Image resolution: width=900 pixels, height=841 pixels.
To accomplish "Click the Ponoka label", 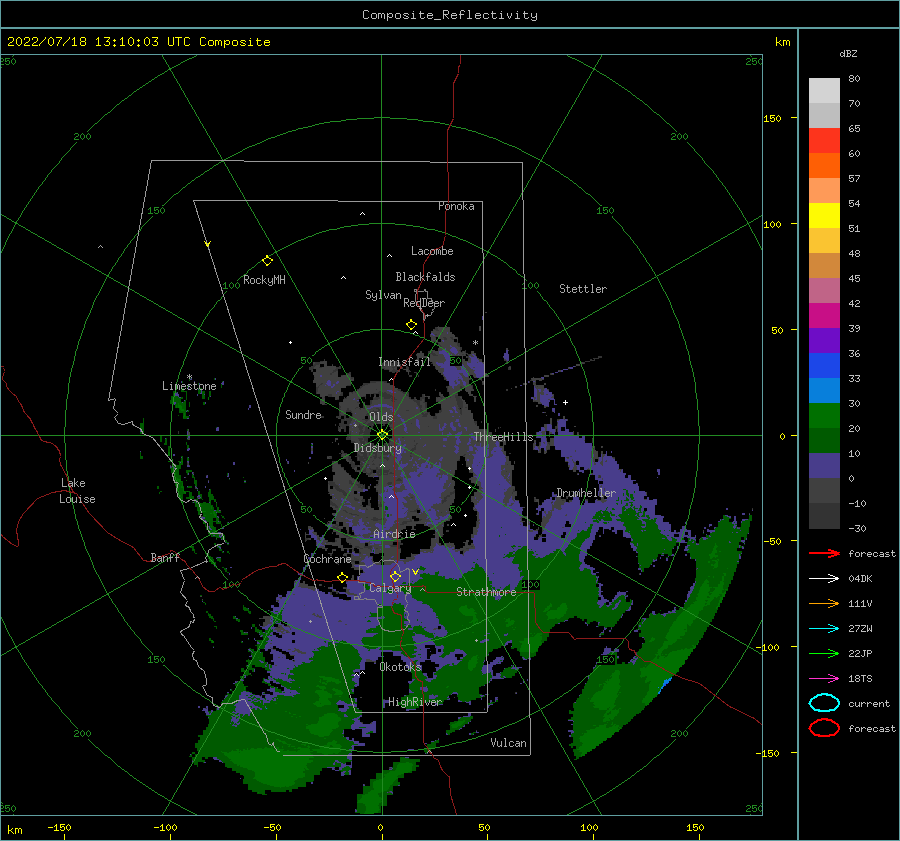I will click(456, 206).
